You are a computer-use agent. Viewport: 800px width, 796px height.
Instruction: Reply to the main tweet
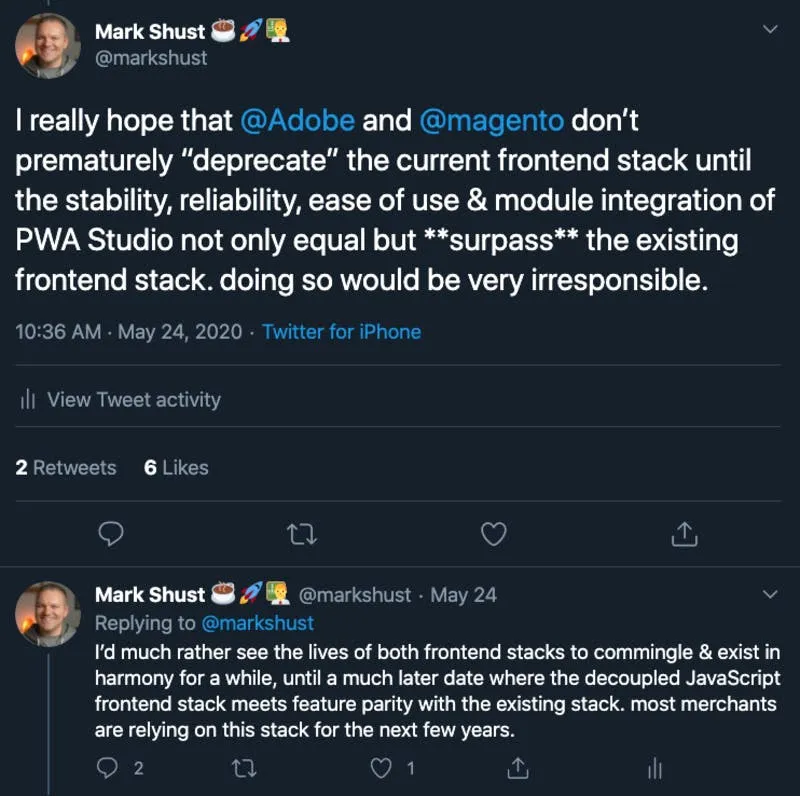(112, 535)
